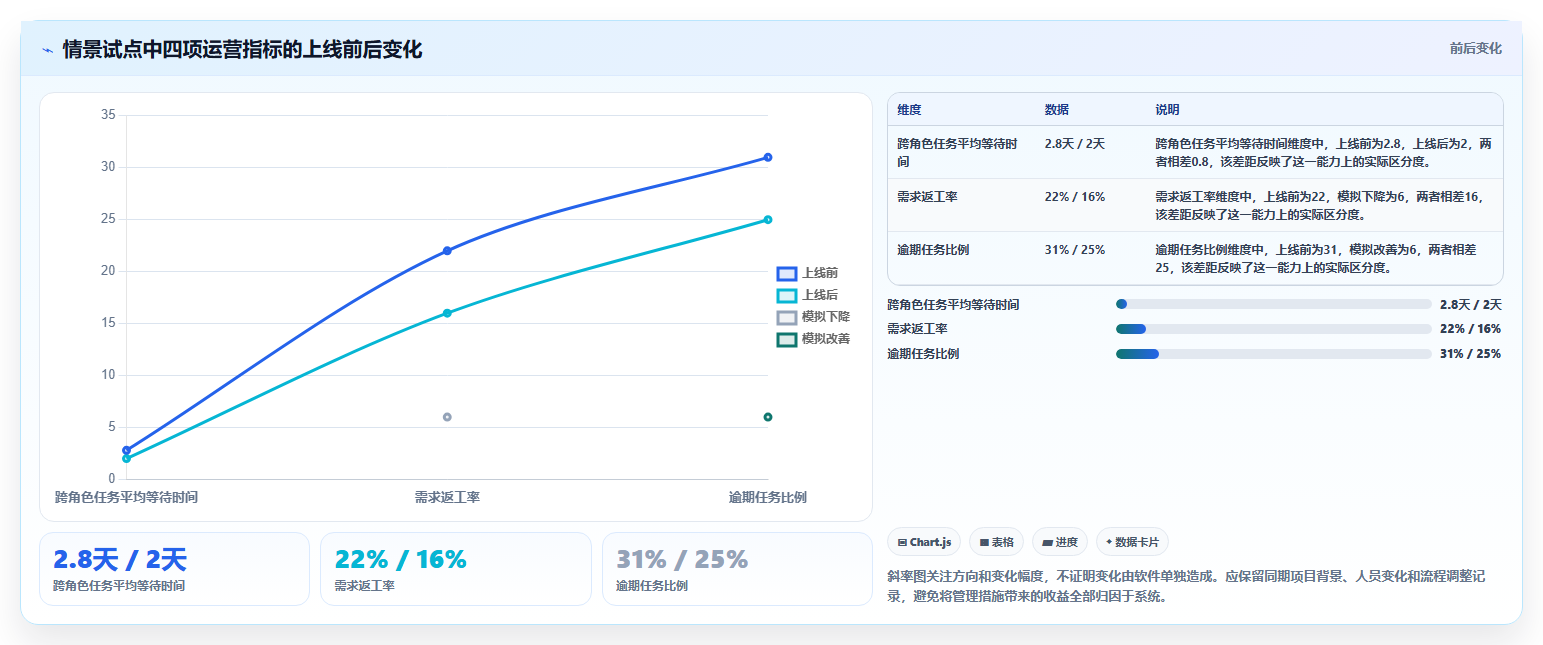The width and height of the screenshot is (1543, 645).
Task: Click the 模拟改善 green legend swatch
Action: (787, 339)
